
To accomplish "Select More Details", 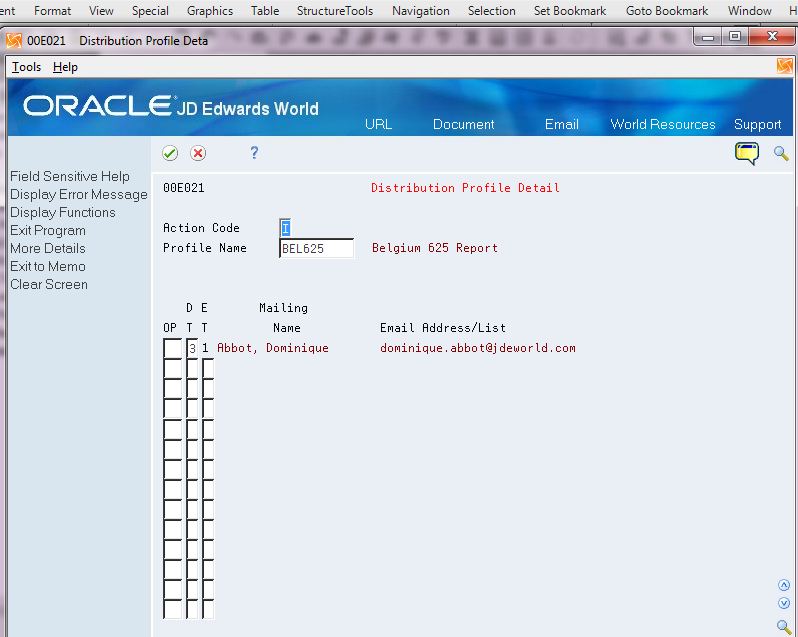I will (48, 248).
